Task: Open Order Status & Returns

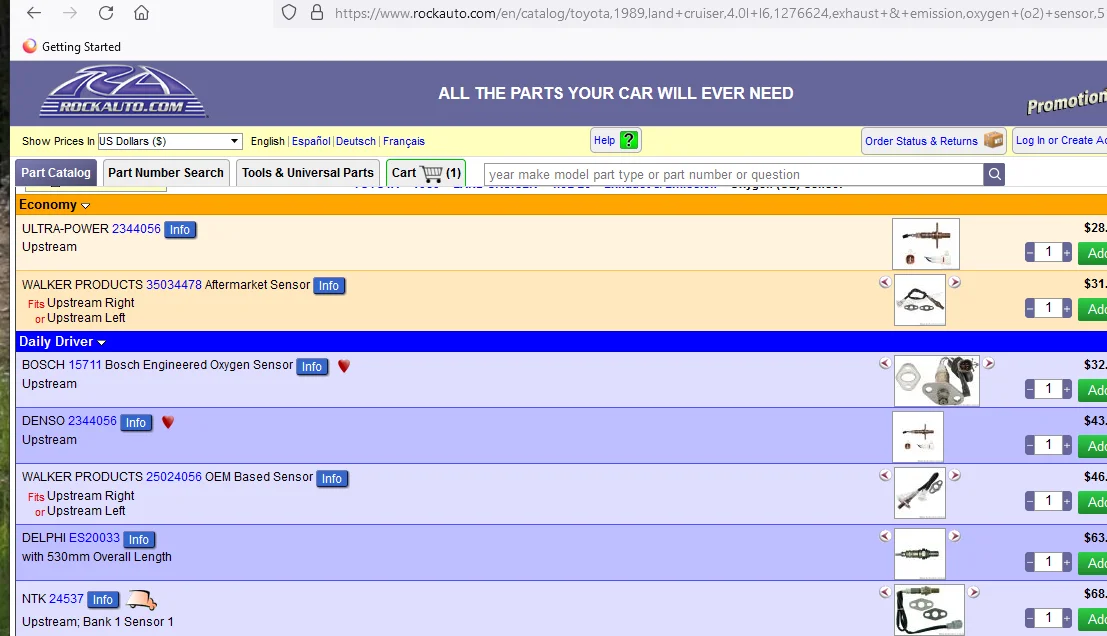Action: pyautogui.click(x=933, y=140)
